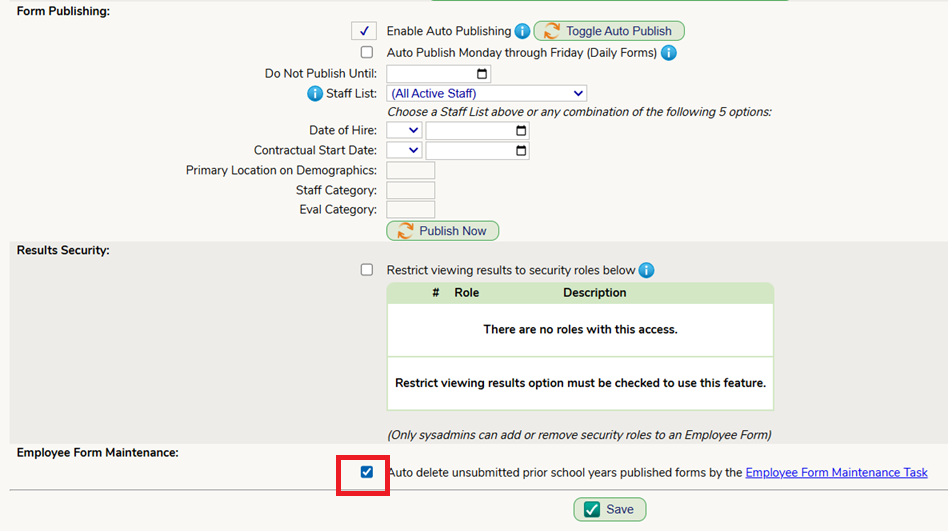Open the Staff List dropdown
This screenshot has width=948, height=531.
[x=487, y=93]
